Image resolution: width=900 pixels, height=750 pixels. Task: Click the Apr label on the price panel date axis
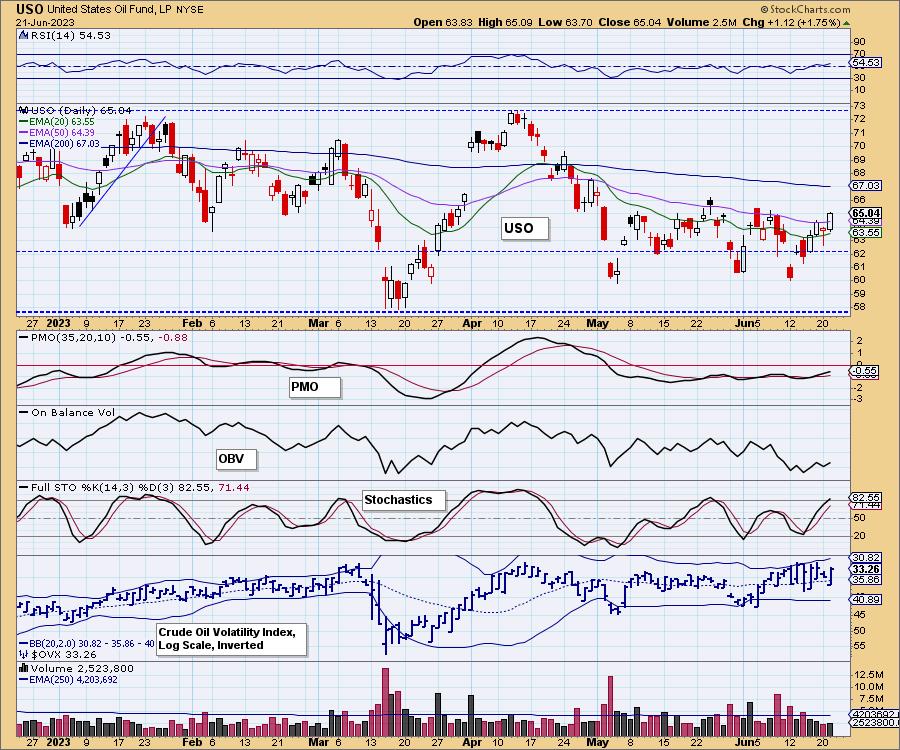(472, 323)
